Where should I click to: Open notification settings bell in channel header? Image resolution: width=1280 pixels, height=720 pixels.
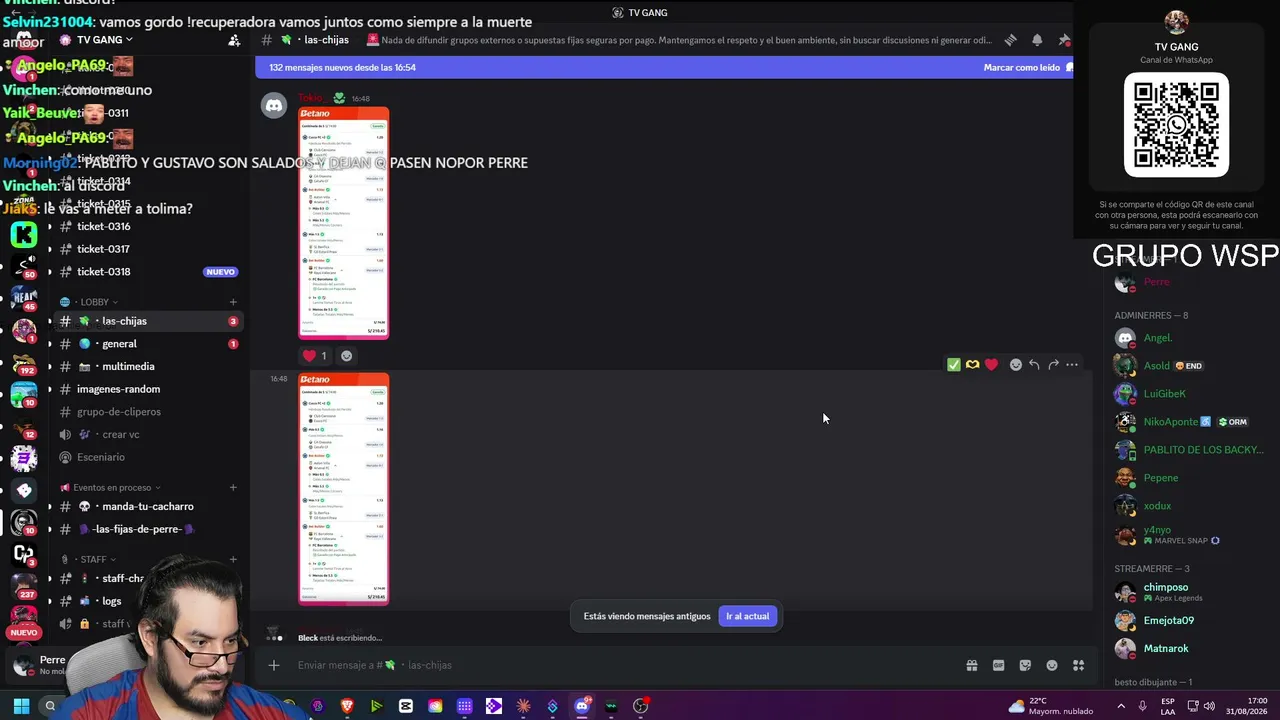pyautogui.click(x=1037, y=40)
